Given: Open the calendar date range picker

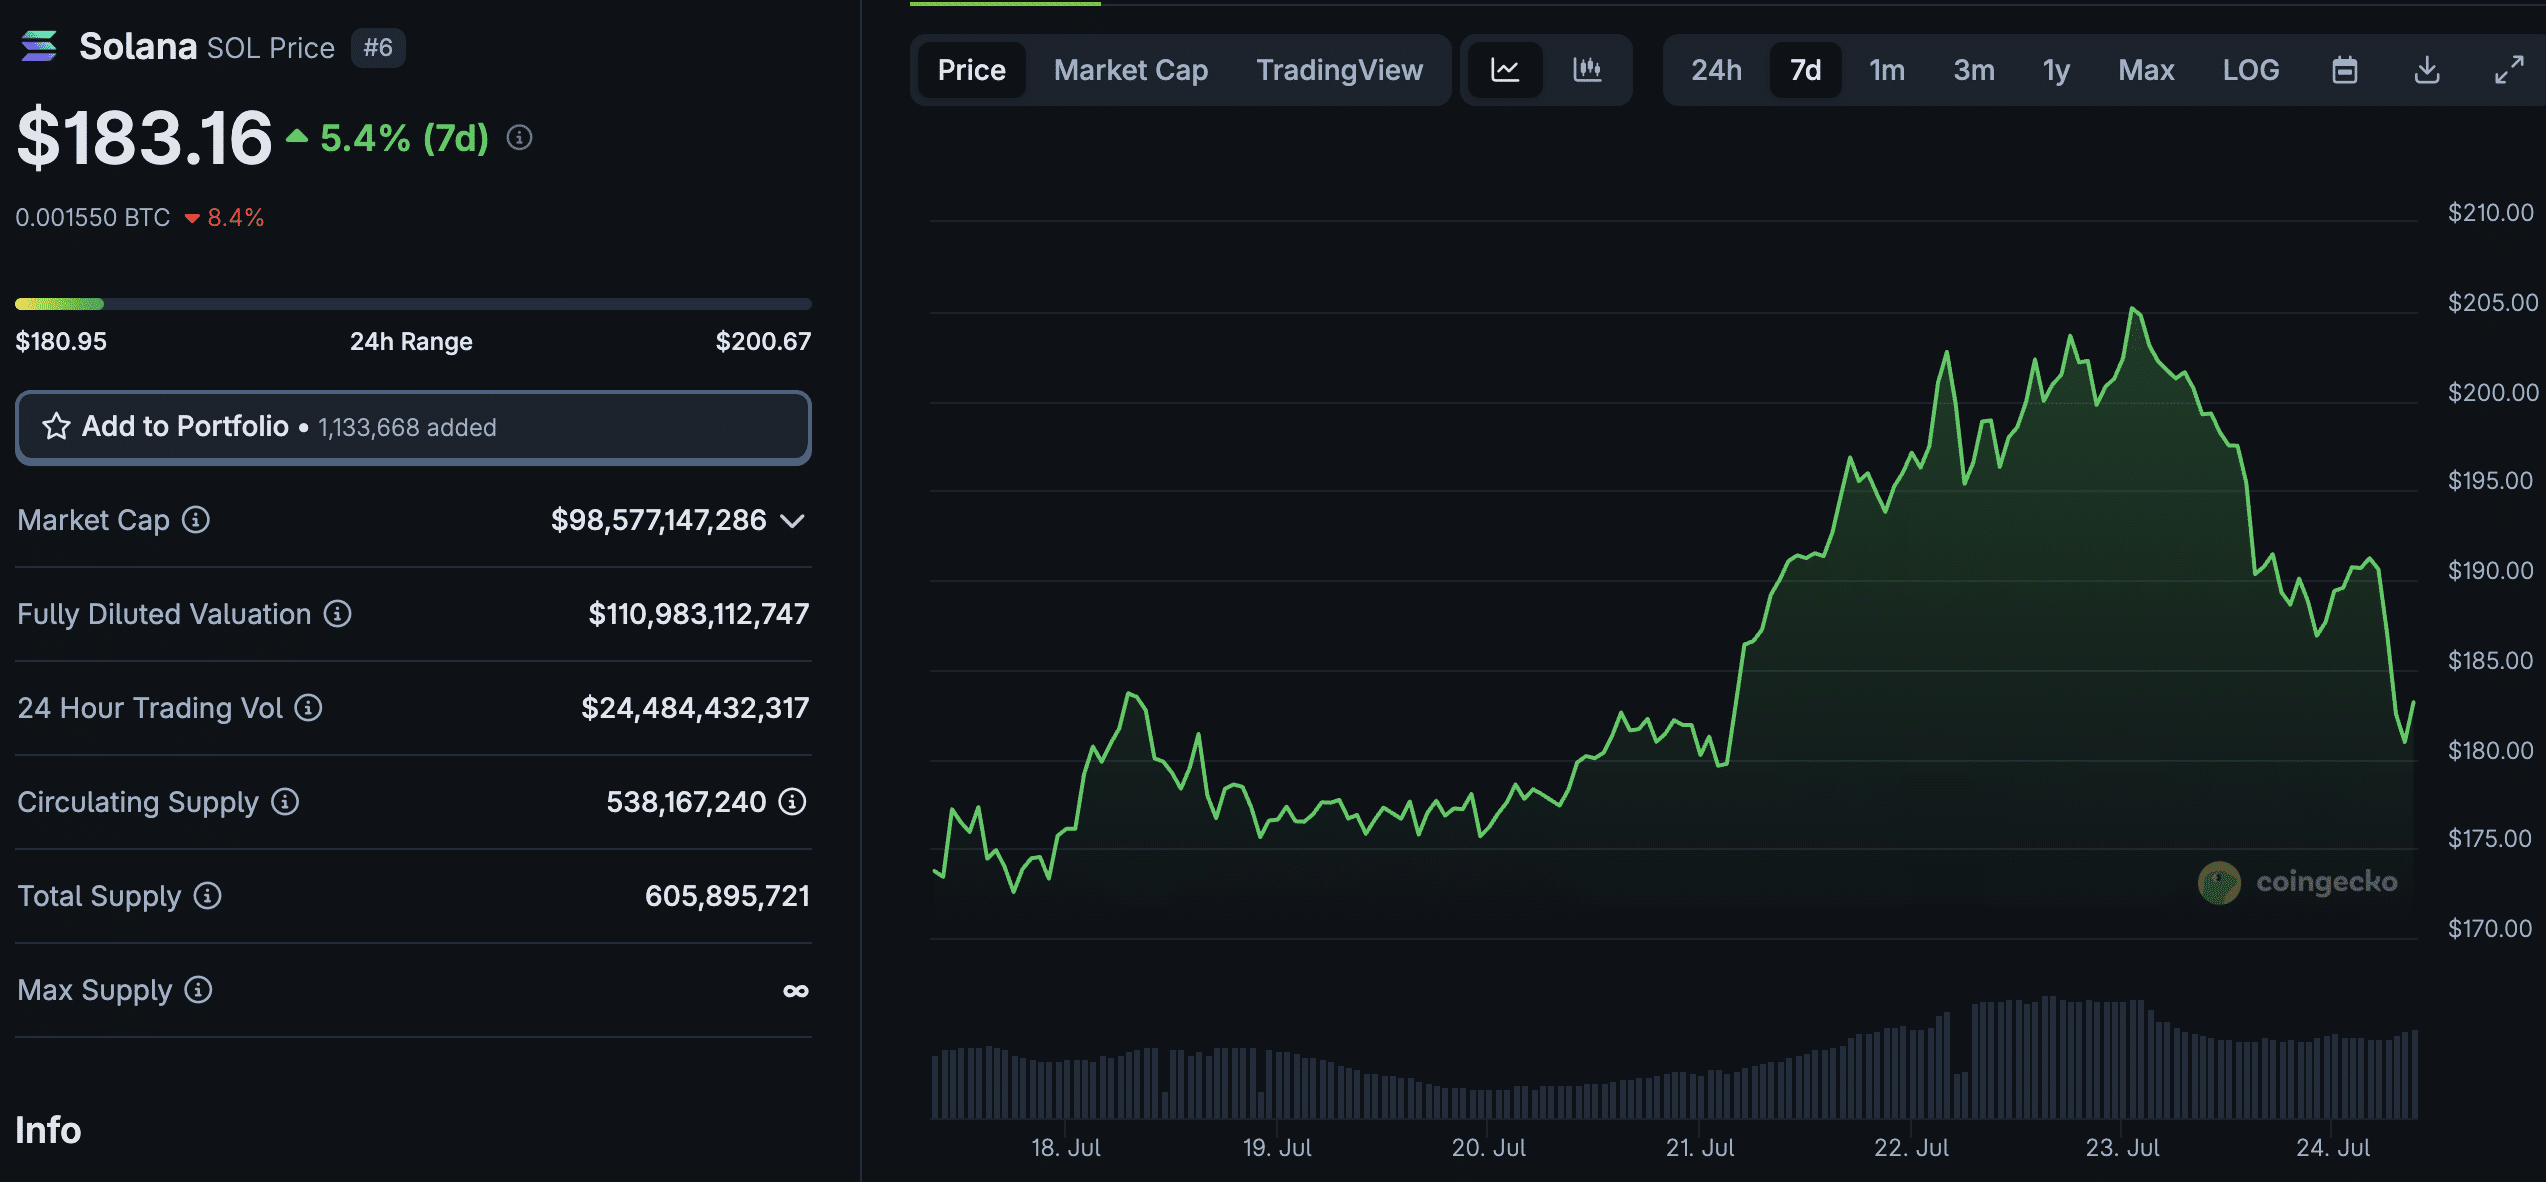Looking at the screenshot, I should point(2345,70).
